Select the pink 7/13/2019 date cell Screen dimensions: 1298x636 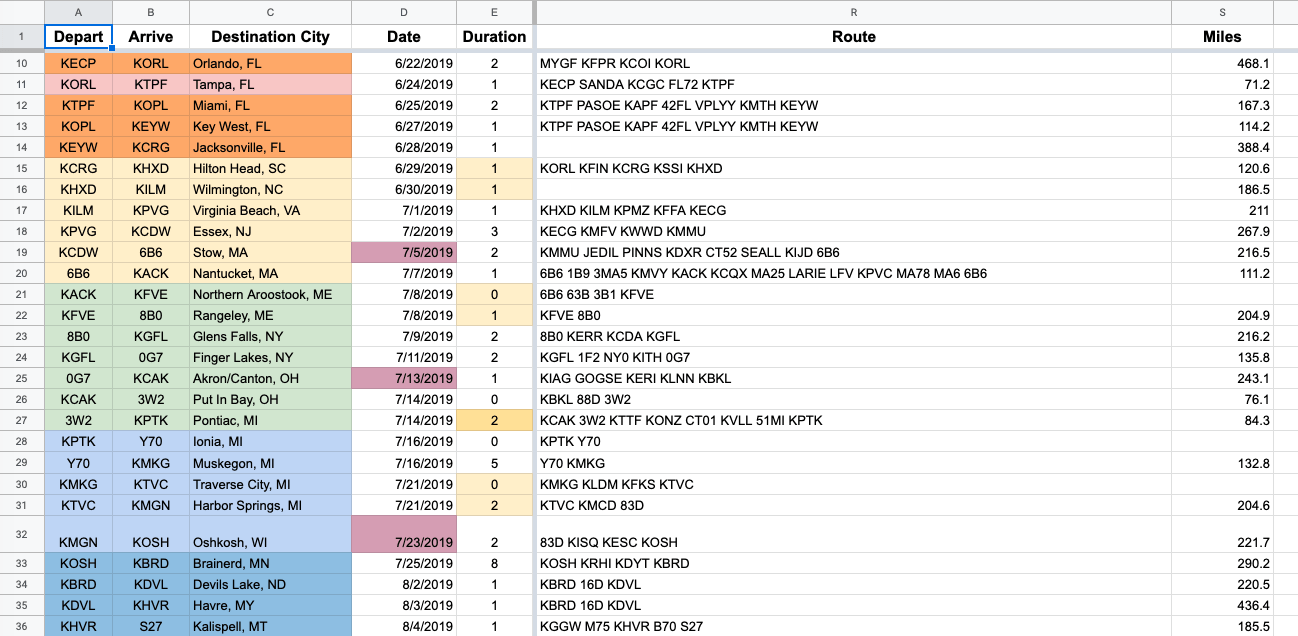404,379
